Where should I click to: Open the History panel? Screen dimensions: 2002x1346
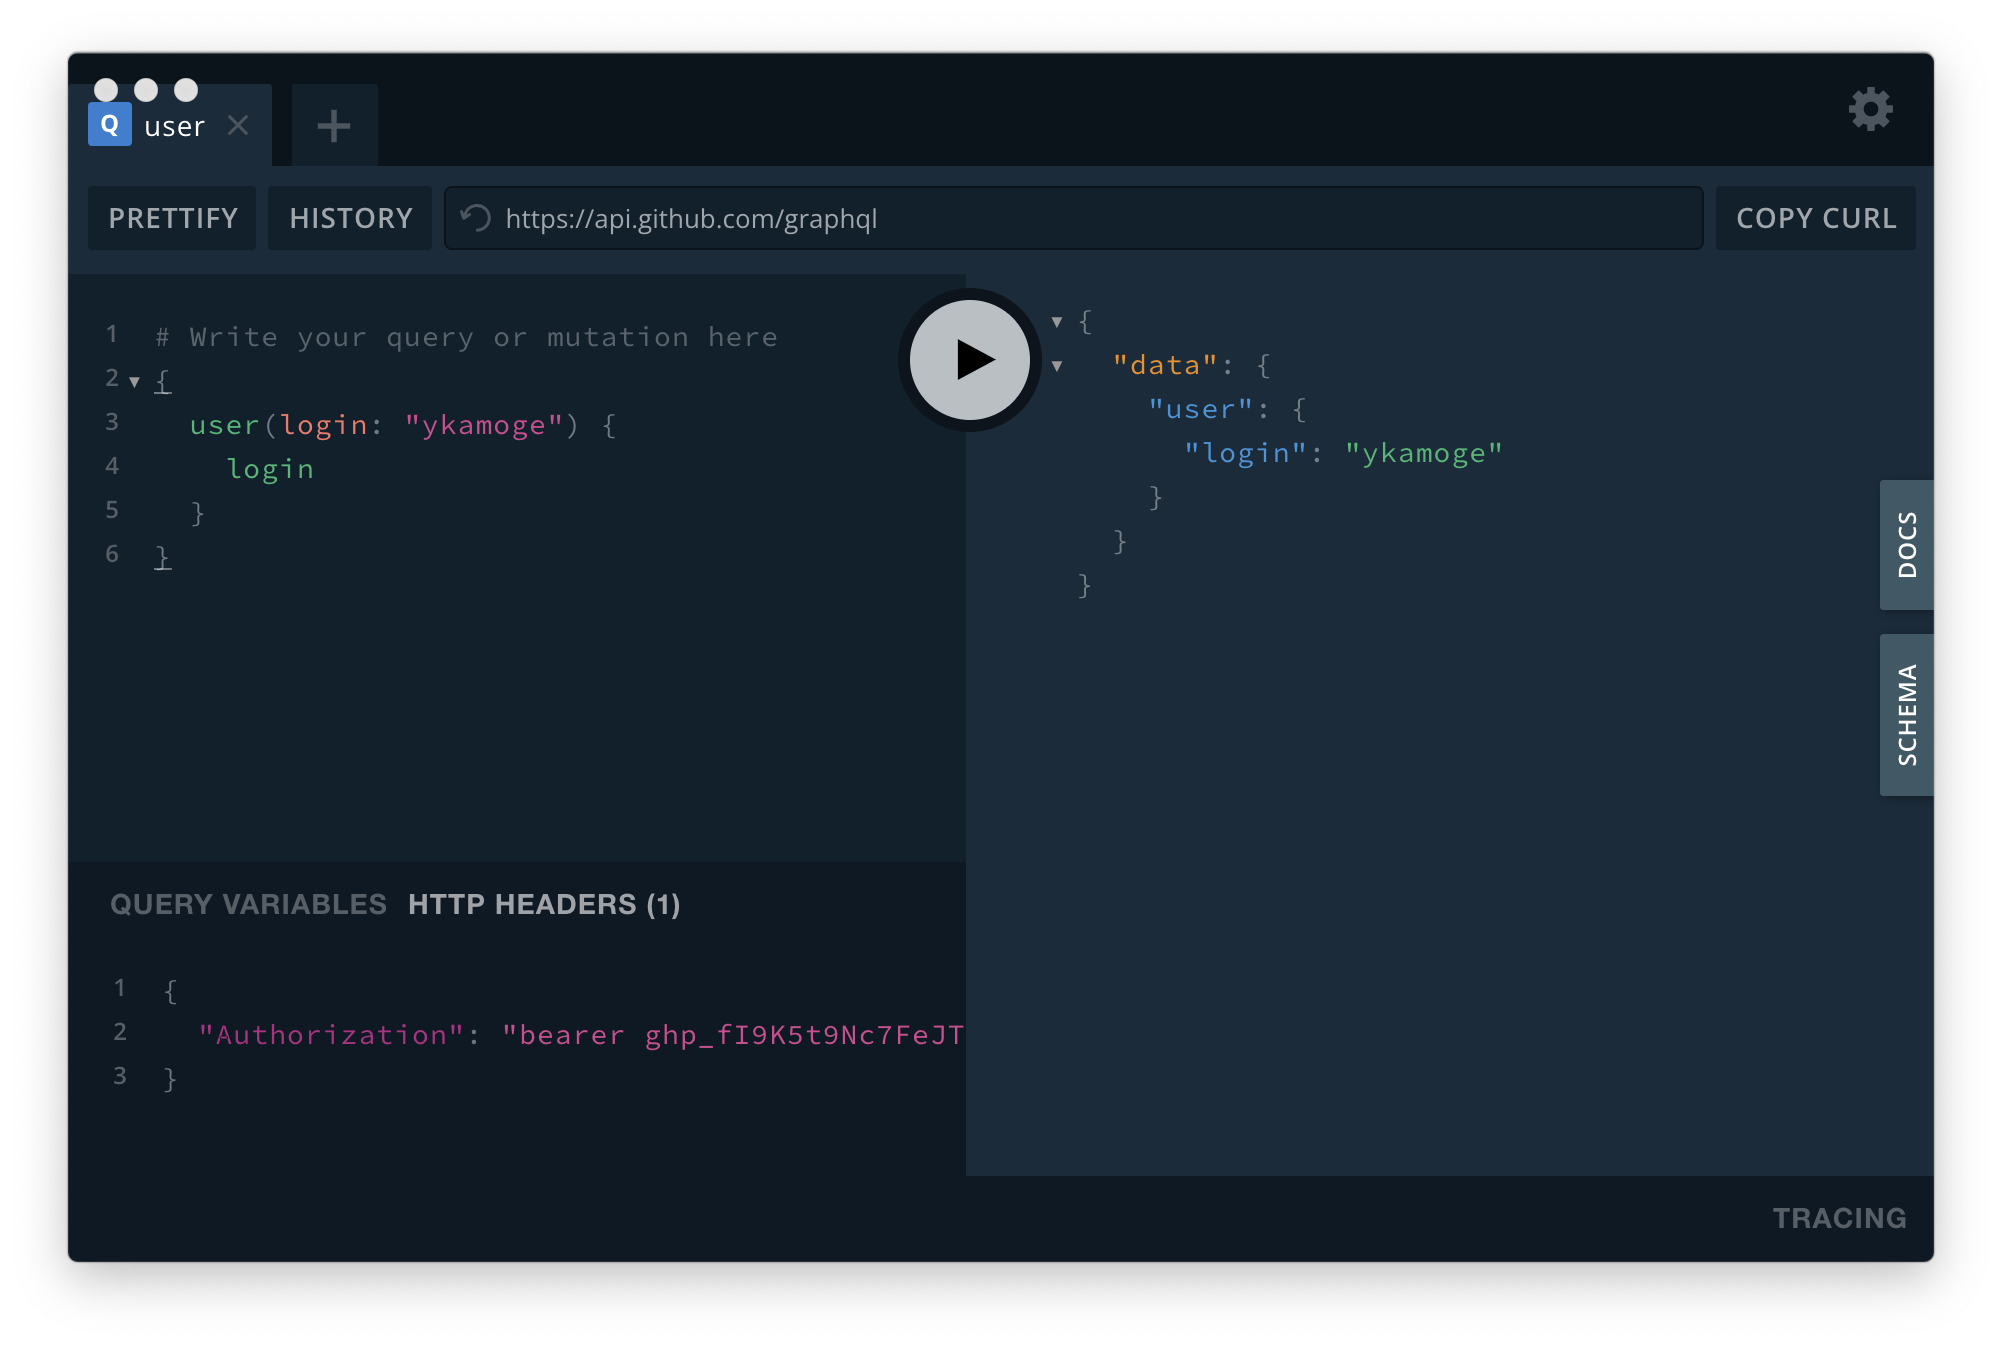350,218
